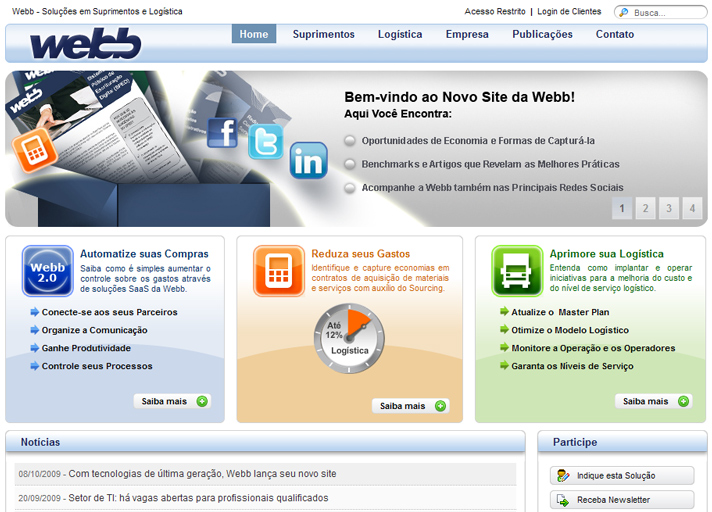Click blue arrow beside Ganhe Produtividade
712x512 pixels.
click(x=35, y=348)
